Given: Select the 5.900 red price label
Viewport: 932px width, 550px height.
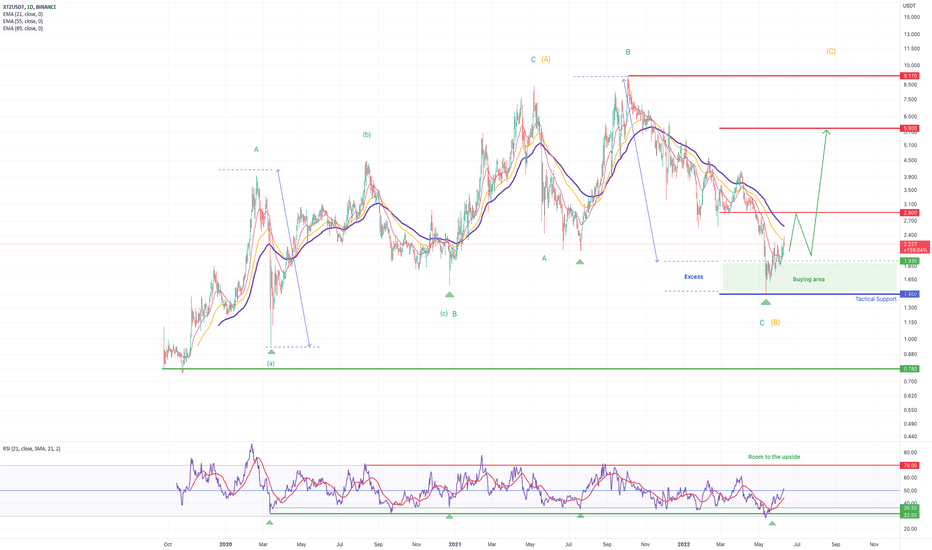Looking at the screenshot, I should pyautogui.click(x=910, y=128).
